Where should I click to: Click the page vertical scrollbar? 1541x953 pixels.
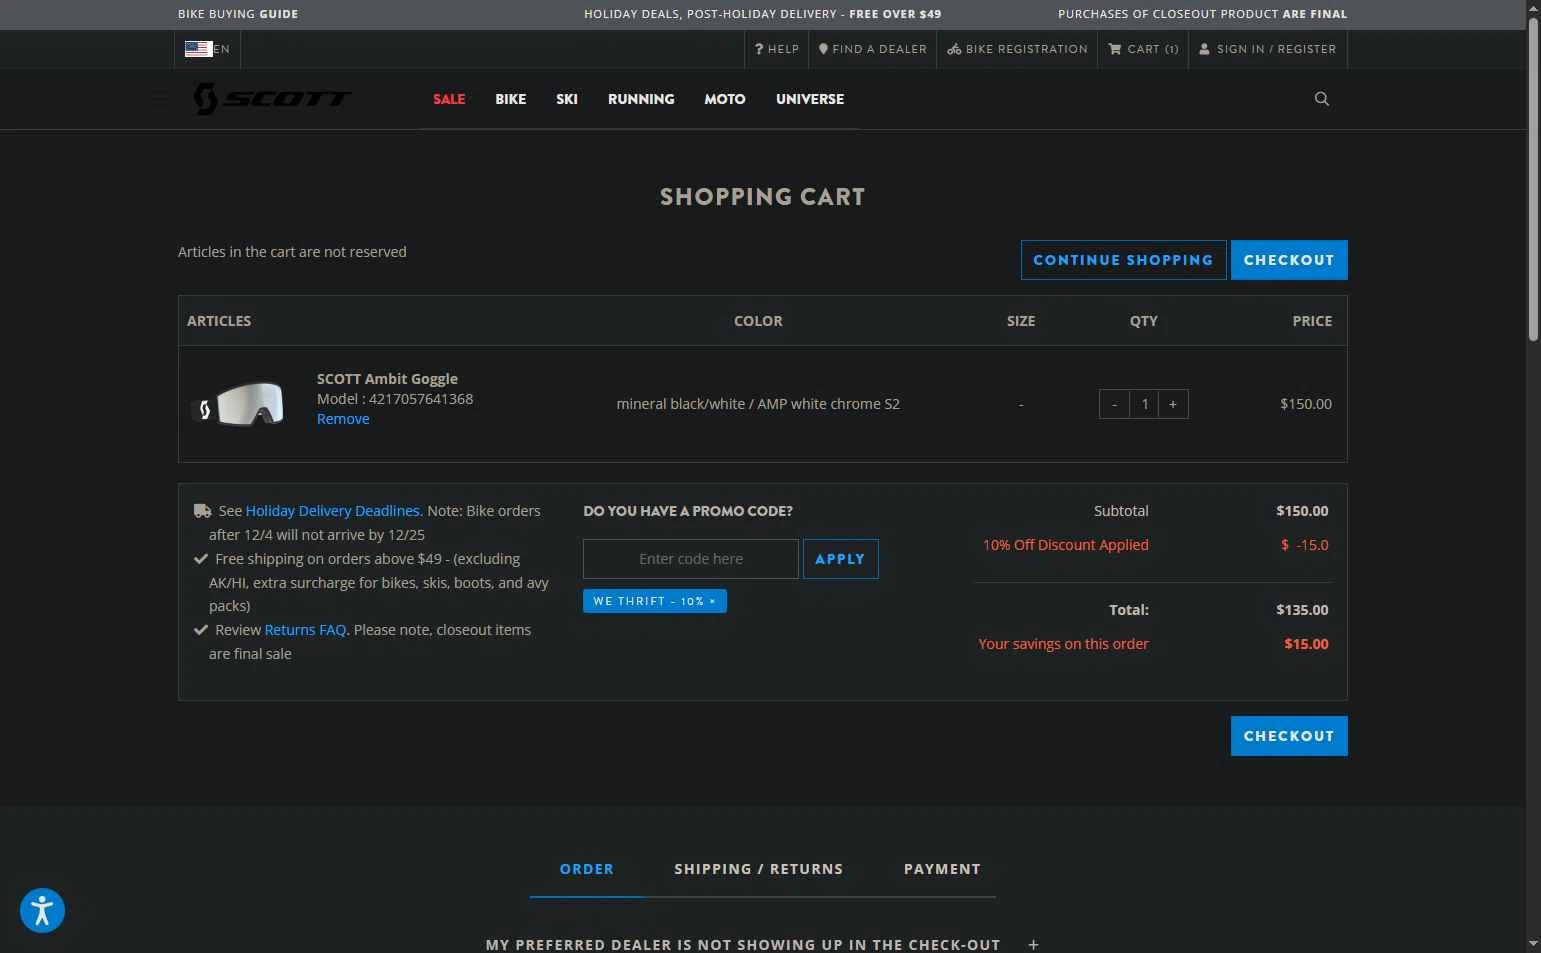1533,180
